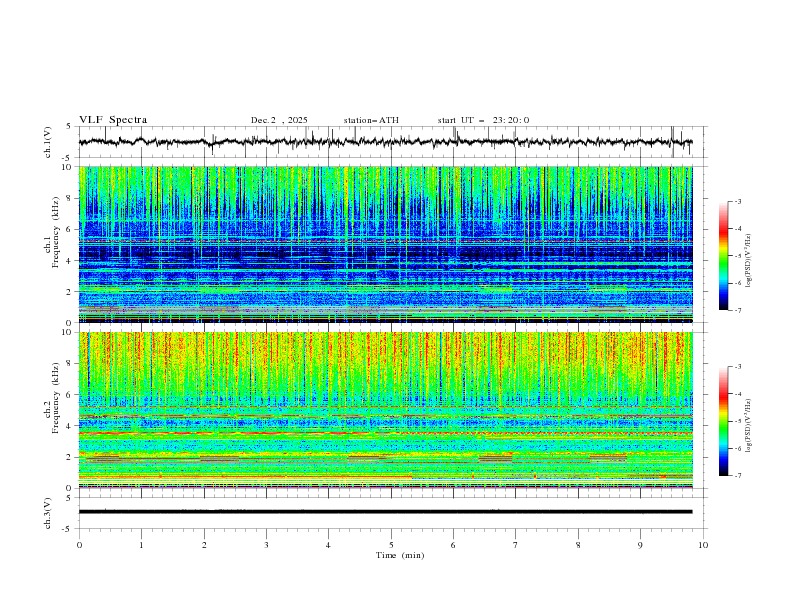The height and width of the screenshot is (612, 792).
Task: Click the lower PSD color scale bar
Action: click(723, 421)
